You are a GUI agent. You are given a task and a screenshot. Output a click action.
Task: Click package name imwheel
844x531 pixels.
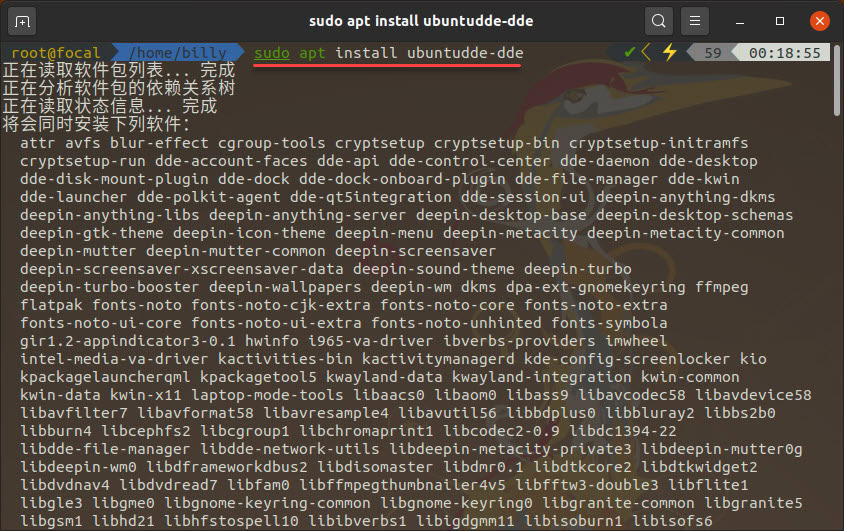636,341
